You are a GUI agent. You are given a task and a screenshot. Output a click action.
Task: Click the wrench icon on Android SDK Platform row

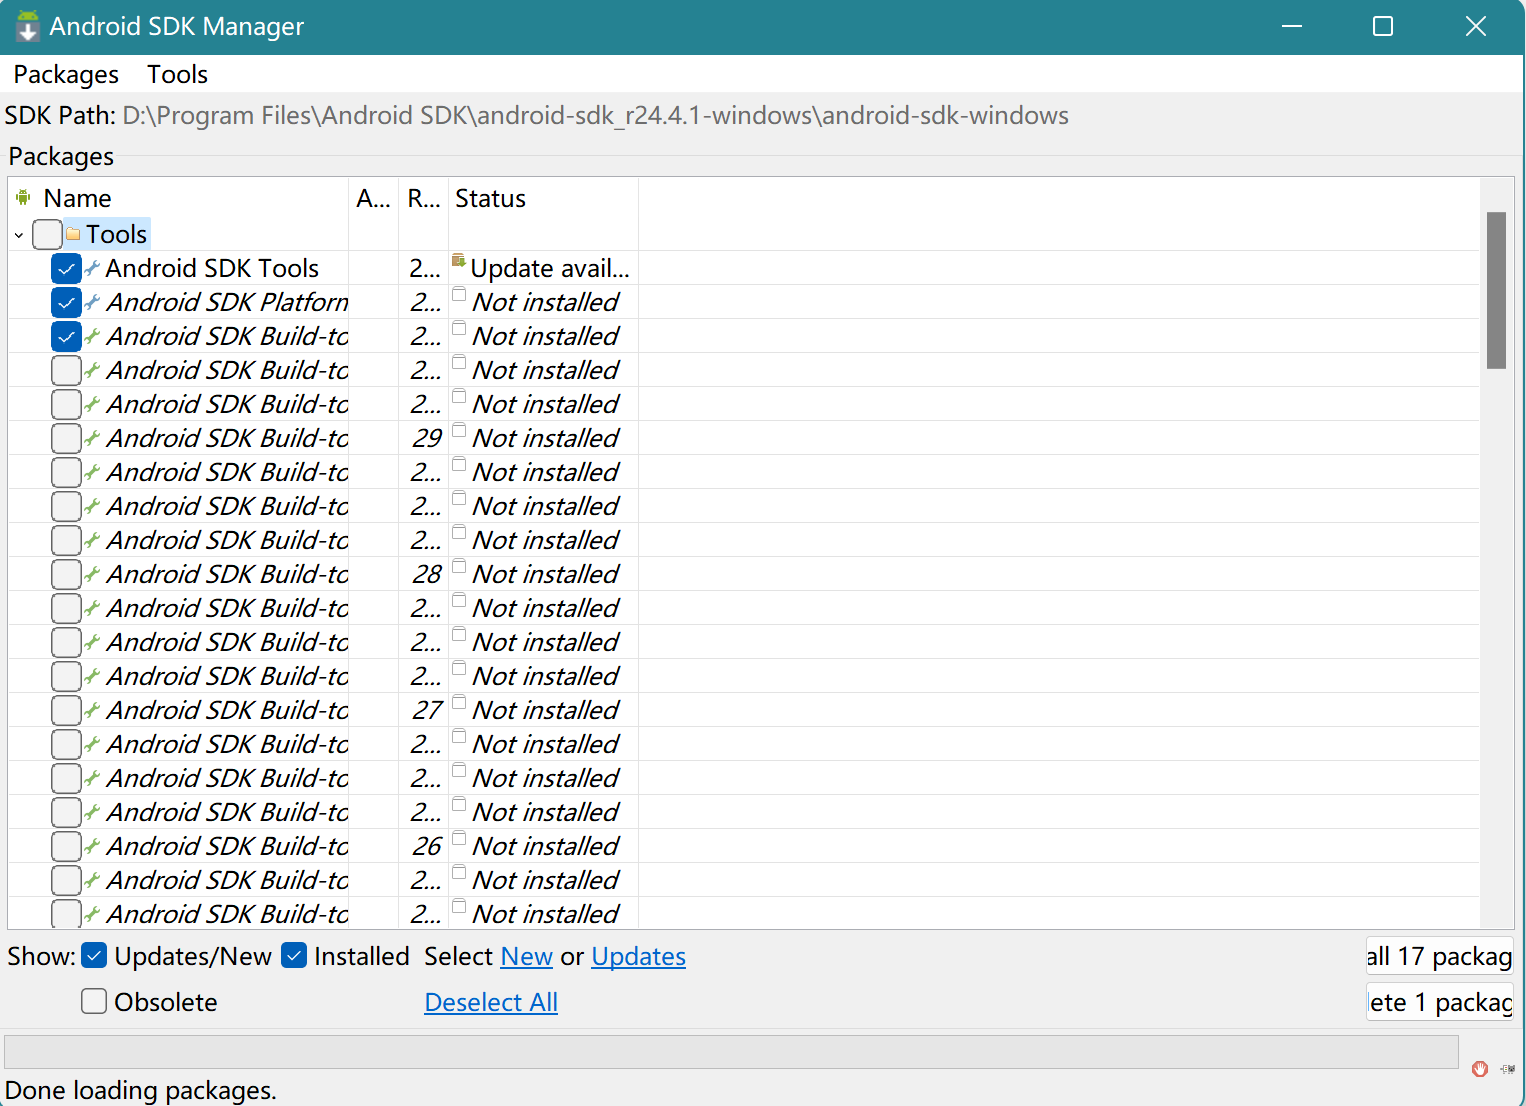[x=91, y=301]
